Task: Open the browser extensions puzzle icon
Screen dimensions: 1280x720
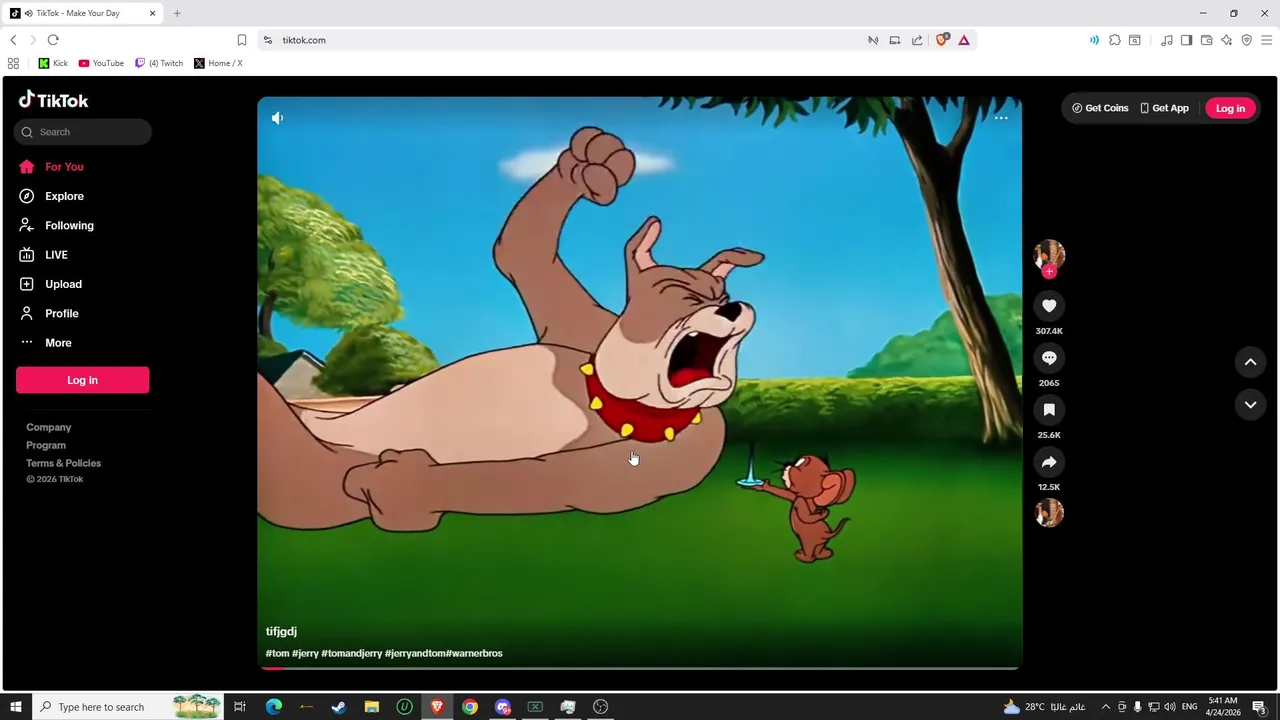Action: pyautogui.click(x=1115, y=40)
